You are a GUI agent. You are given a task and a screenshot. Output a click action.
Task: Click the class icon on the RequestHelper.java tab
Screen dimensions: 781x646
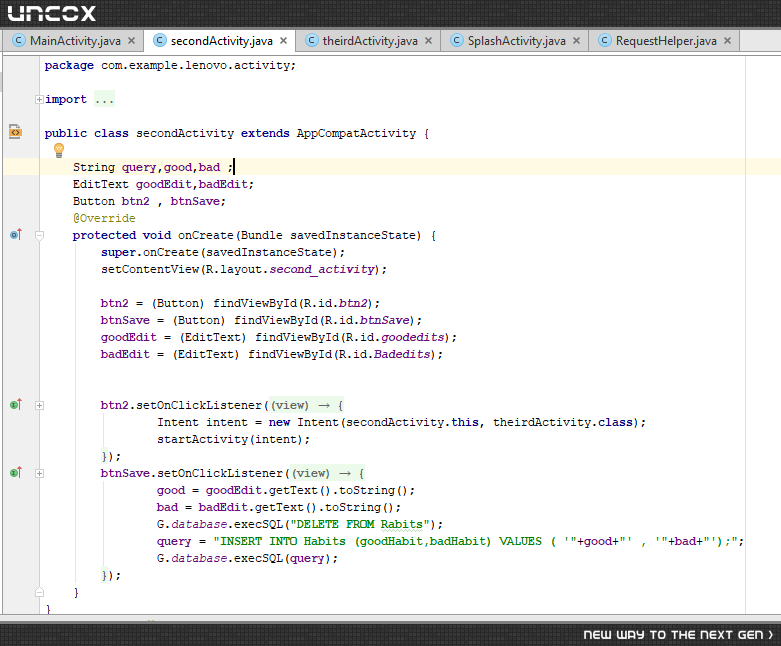(604, 40)
